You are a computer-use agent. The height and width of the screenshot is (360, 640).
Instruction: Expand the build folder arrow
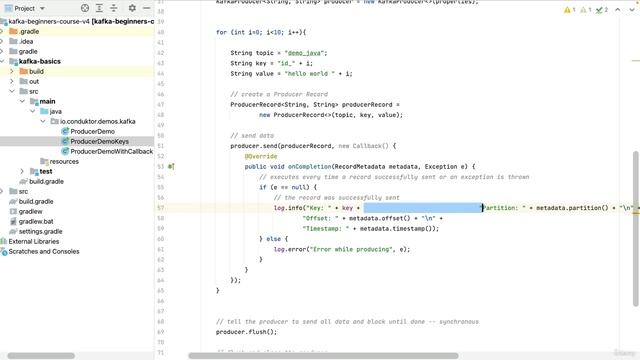(x=12, y=71)
